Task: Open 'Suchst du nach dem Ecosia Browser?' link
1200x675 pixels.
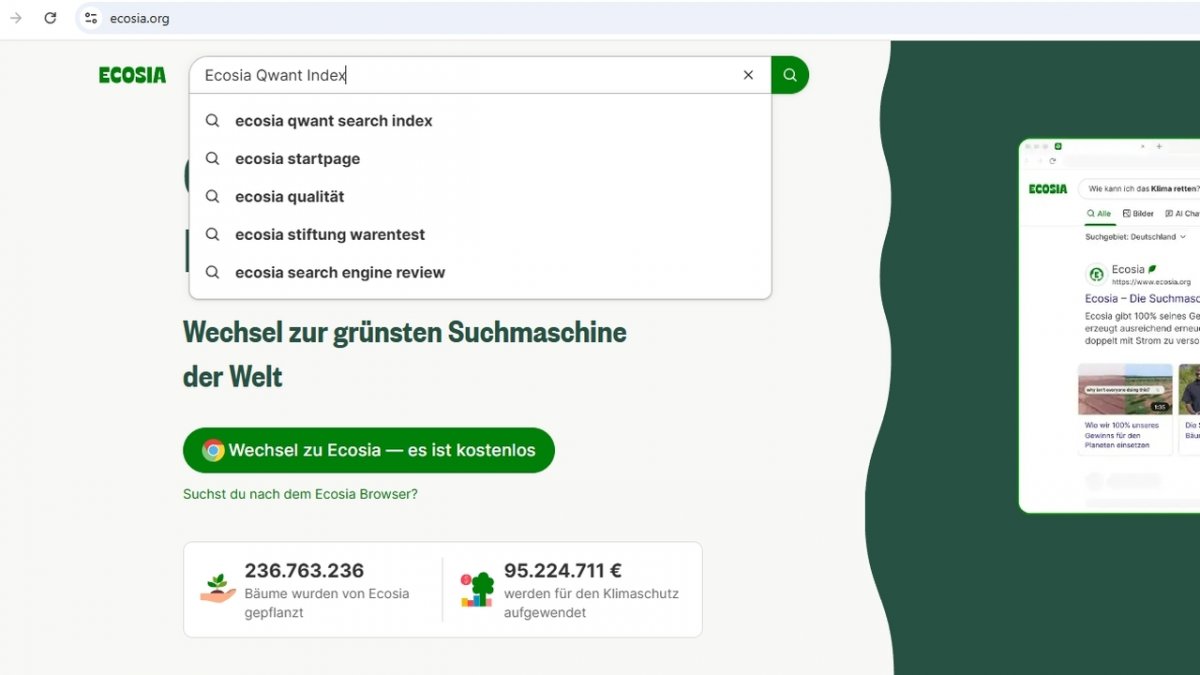Action: tap(300, 494)
